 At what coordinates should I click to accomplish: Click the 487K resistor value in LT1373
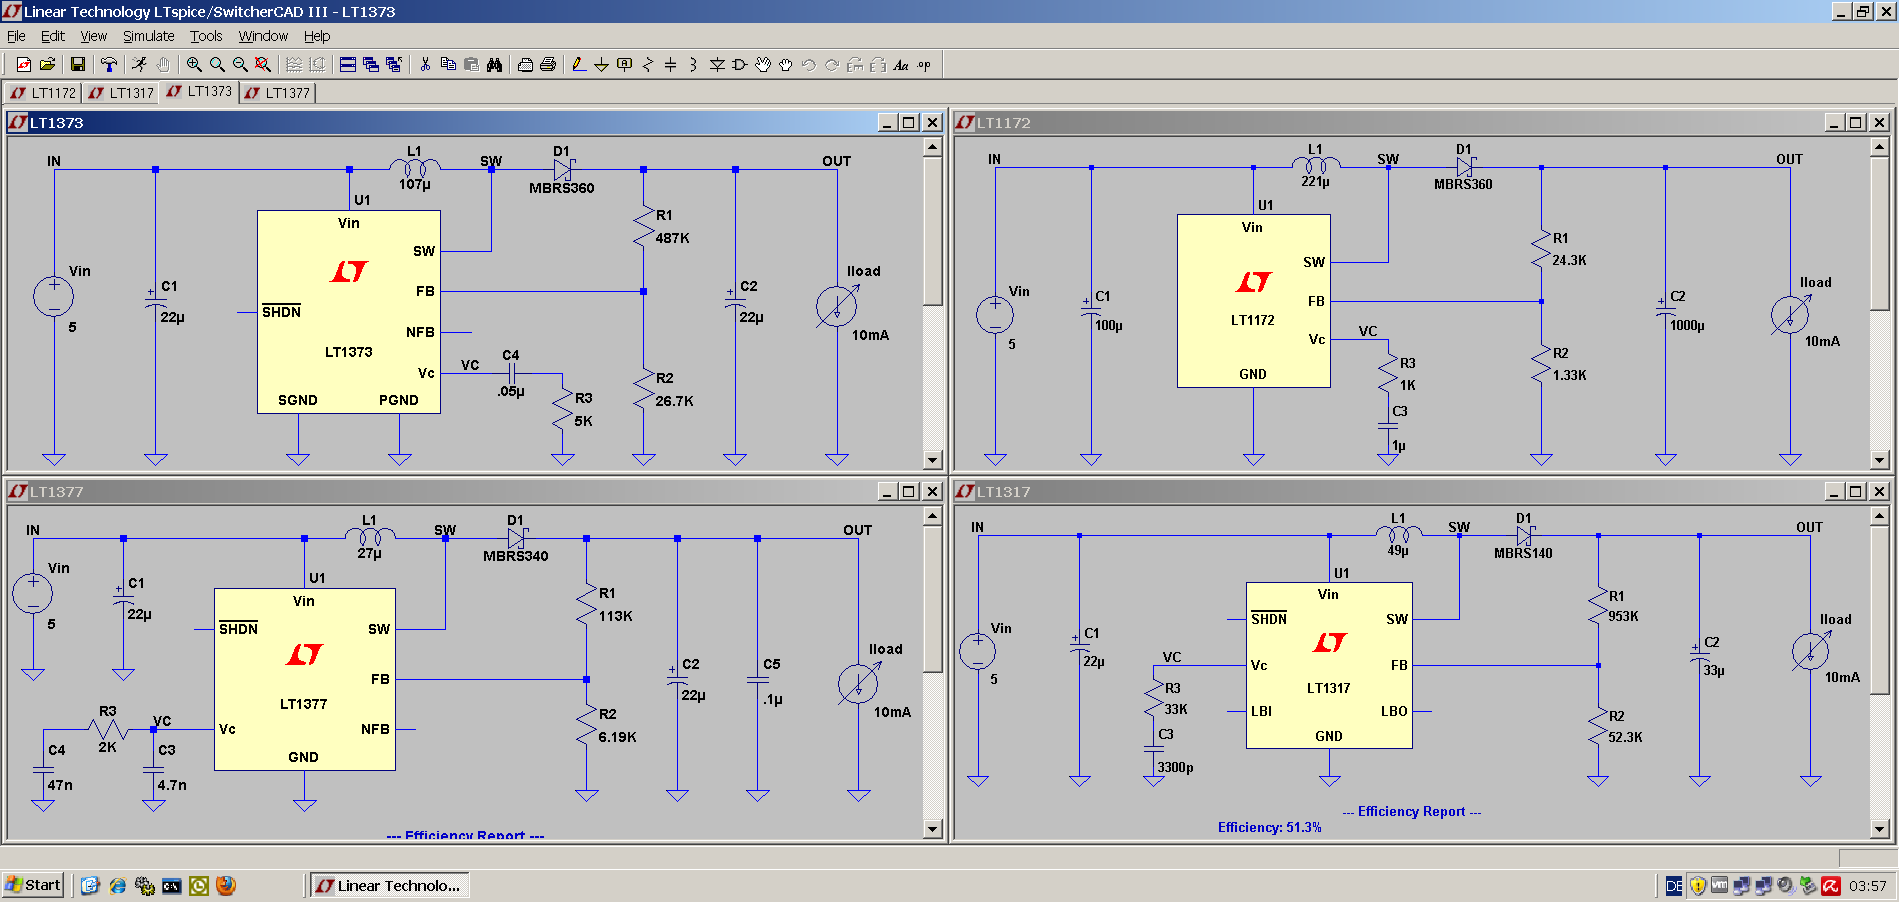coord(672,238)
